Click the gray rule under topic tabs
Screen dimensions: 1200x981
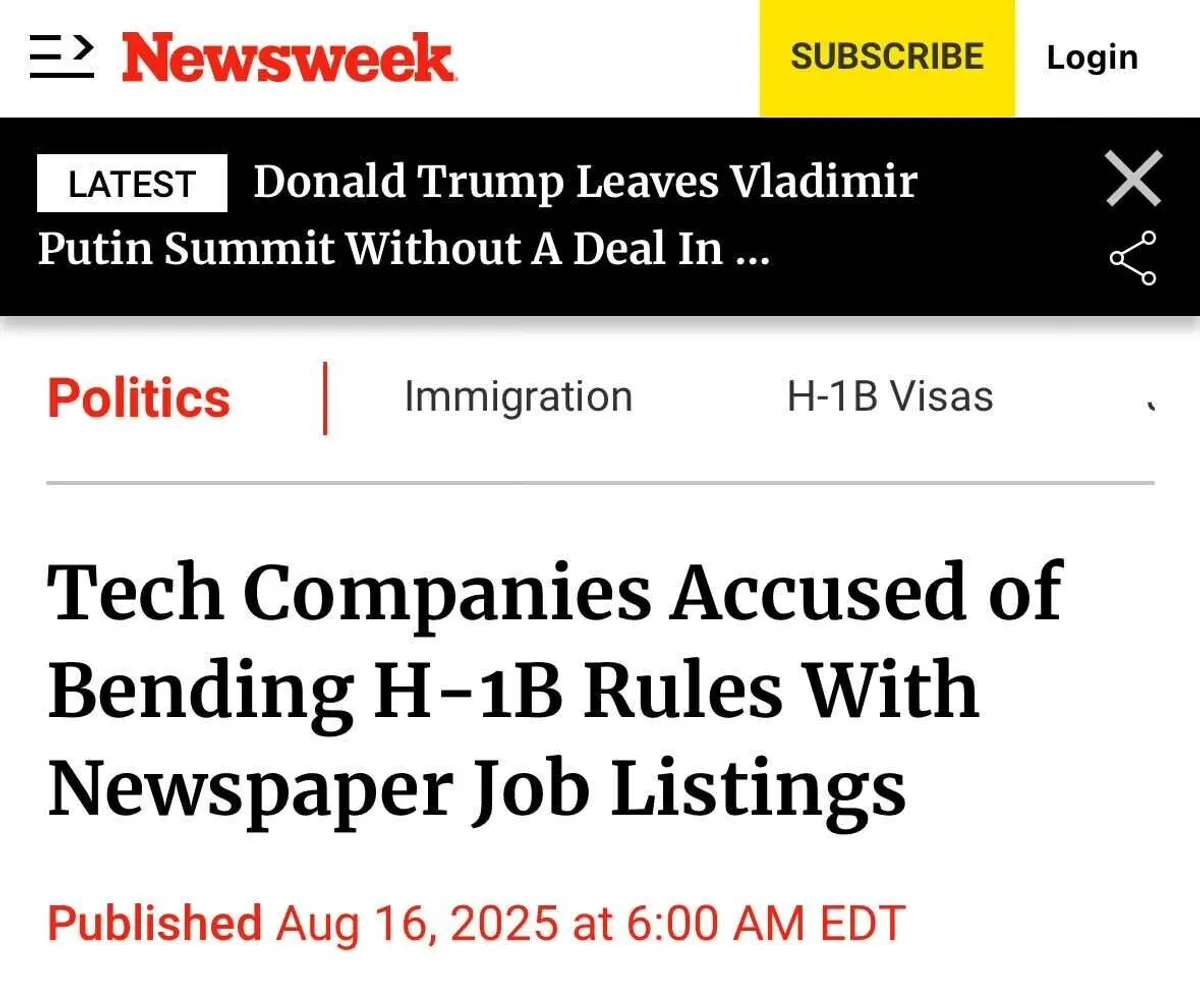[600, 483]
